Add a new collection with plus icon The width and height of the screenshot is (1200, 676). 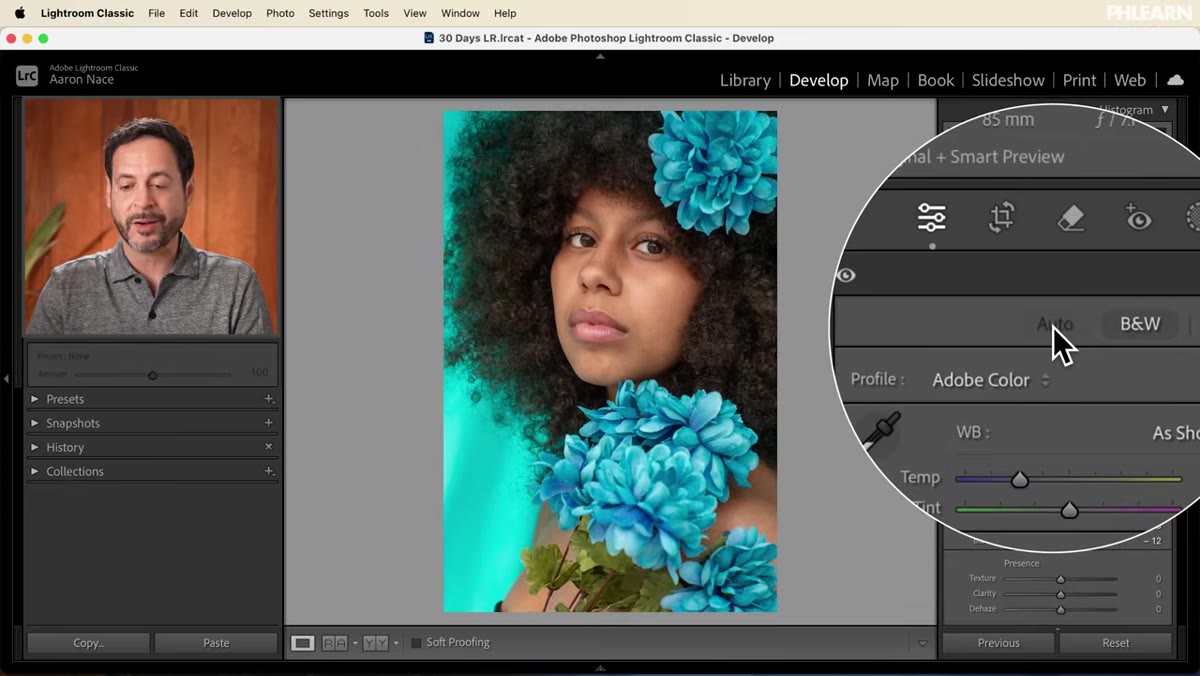pos(268,471)
